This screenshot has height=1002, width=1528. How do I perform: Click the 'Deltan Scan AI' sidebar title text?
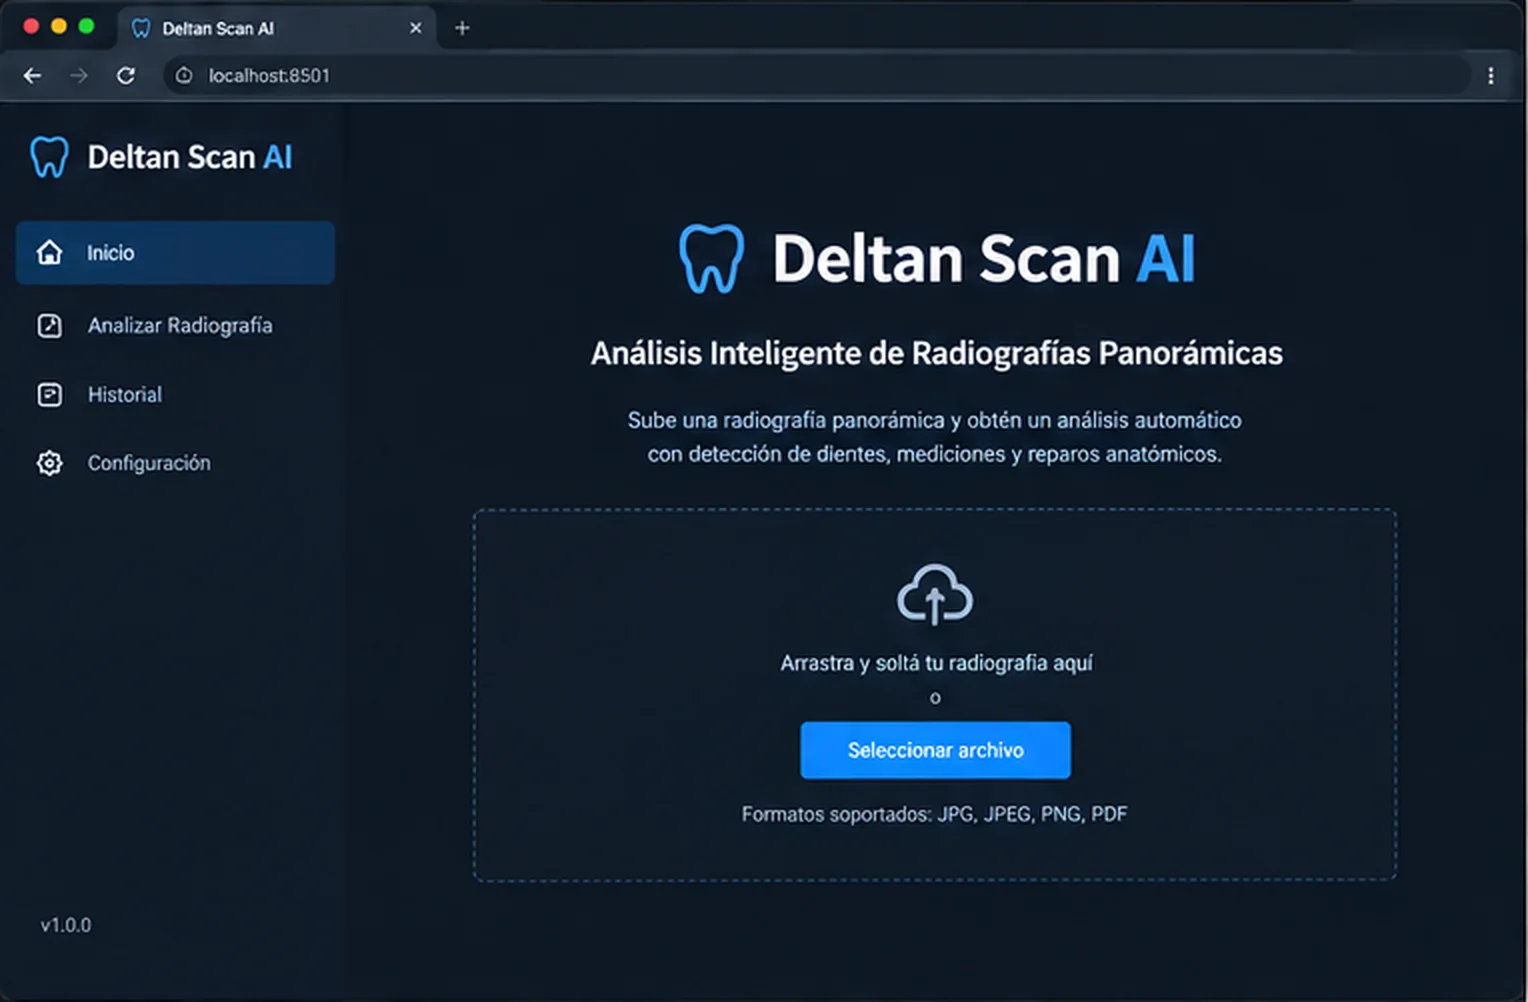(190, 157)
